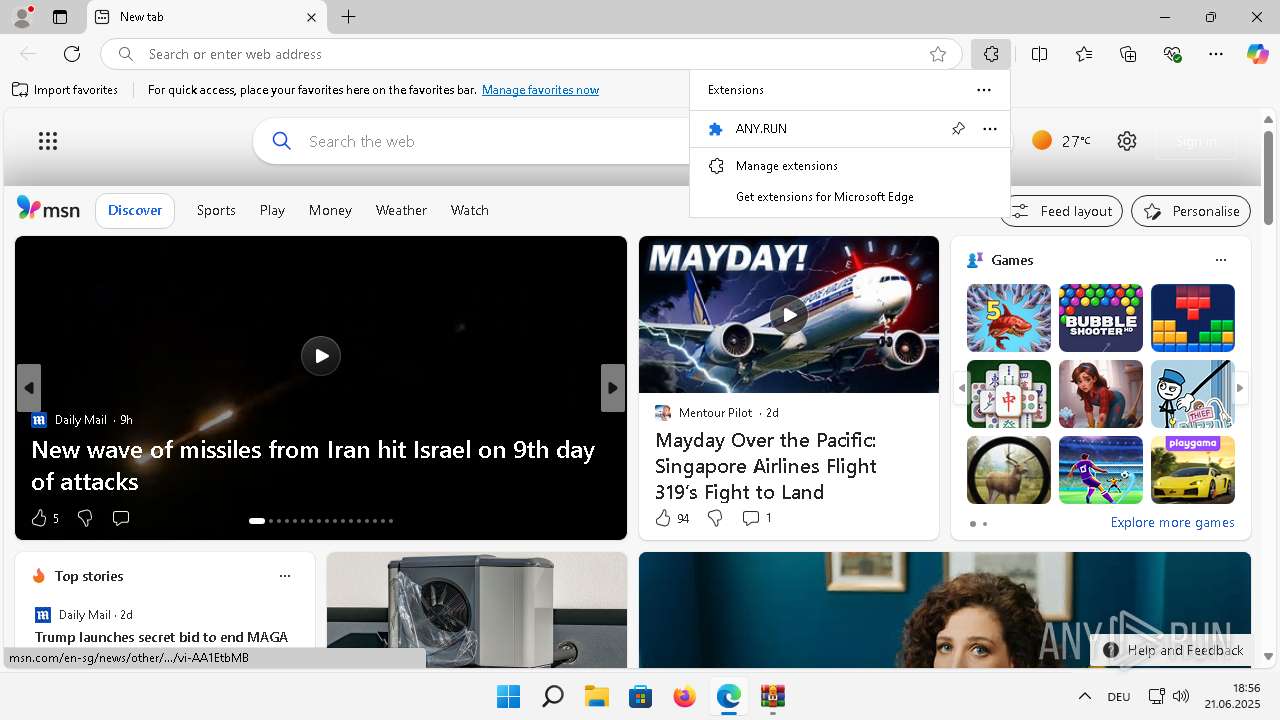Open File Explorer from taskbar

(x=596, y=696)
